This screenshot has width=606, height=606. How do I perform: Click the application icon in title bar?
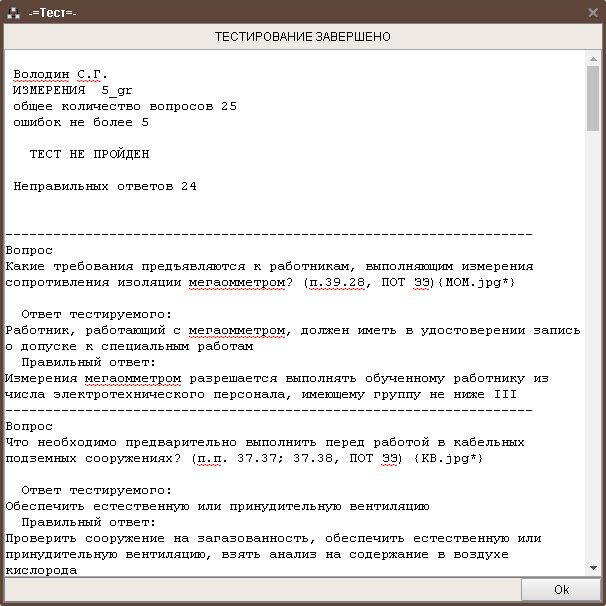pos(13,11)
